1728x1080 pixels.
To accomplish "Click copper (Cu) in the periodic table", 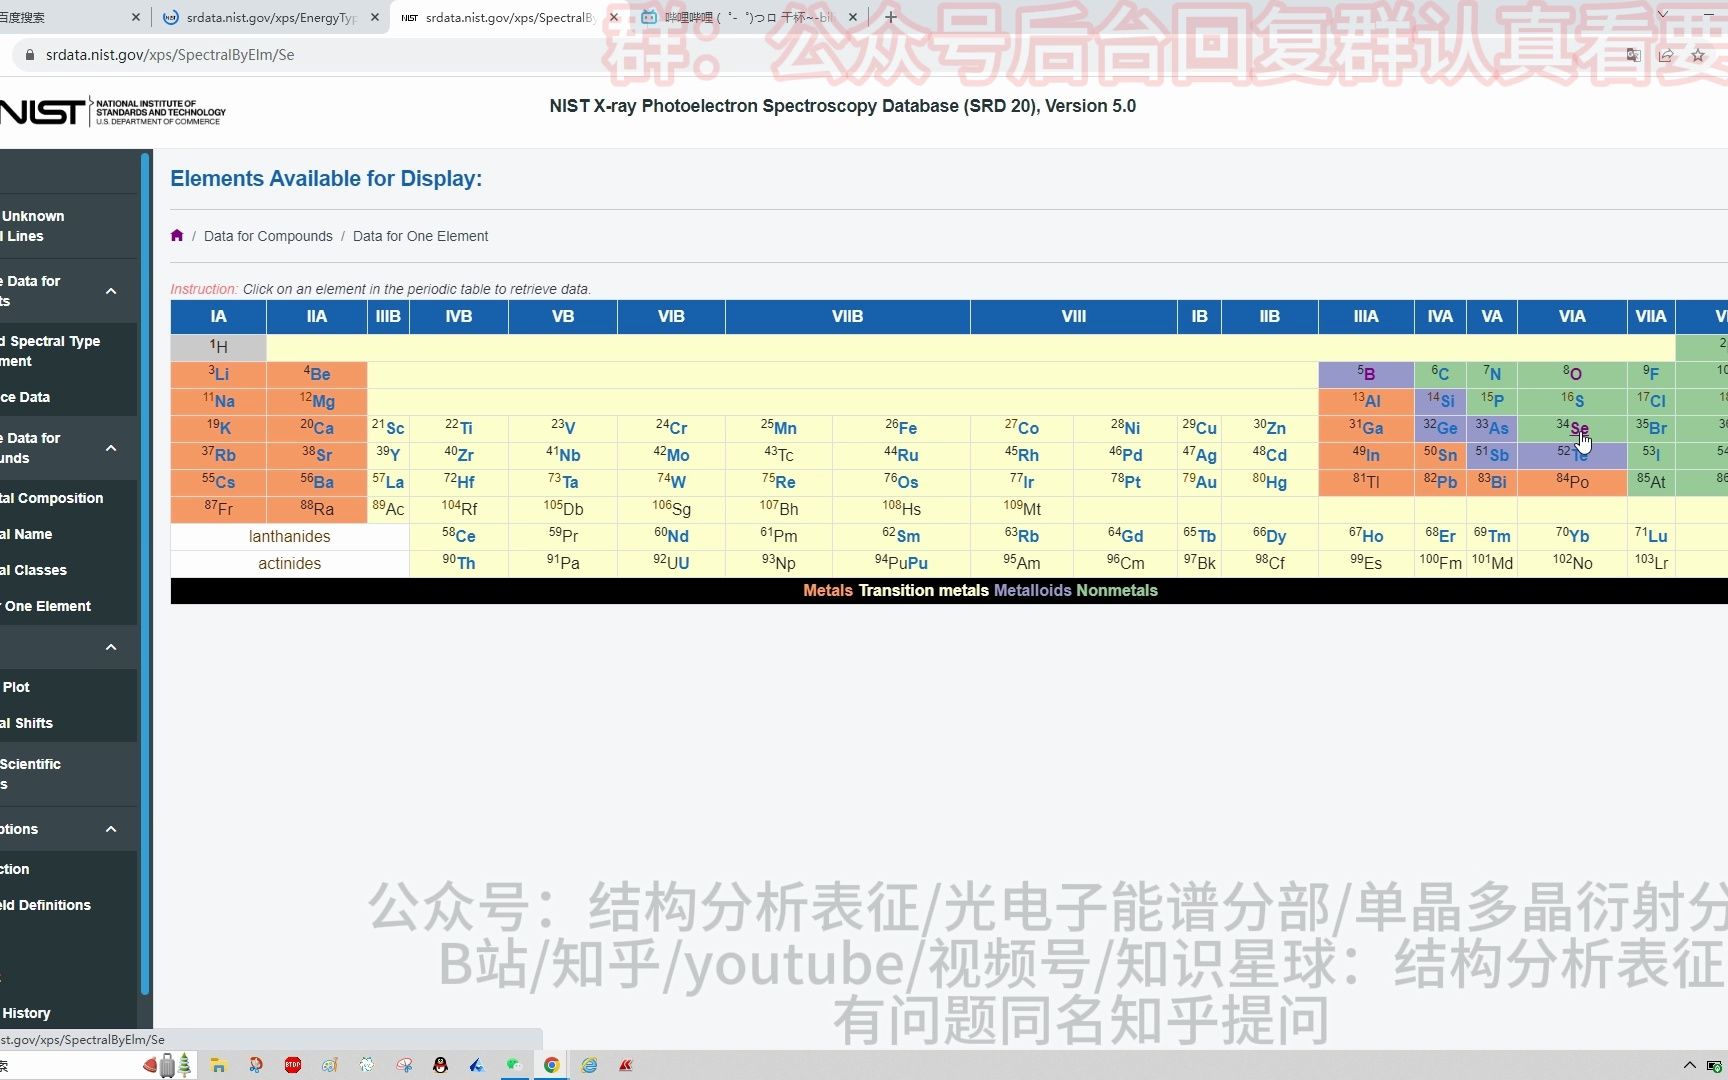I will [x=1199, y=428].
